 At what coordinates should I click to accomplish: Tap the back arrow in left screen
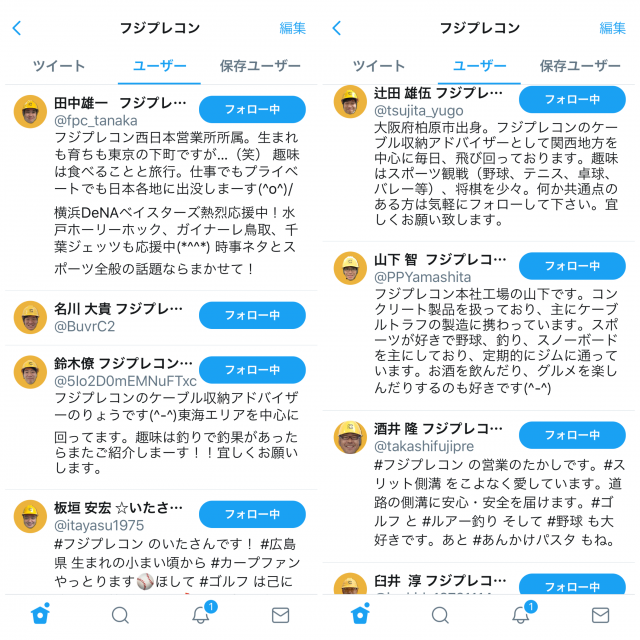(17, 28)
